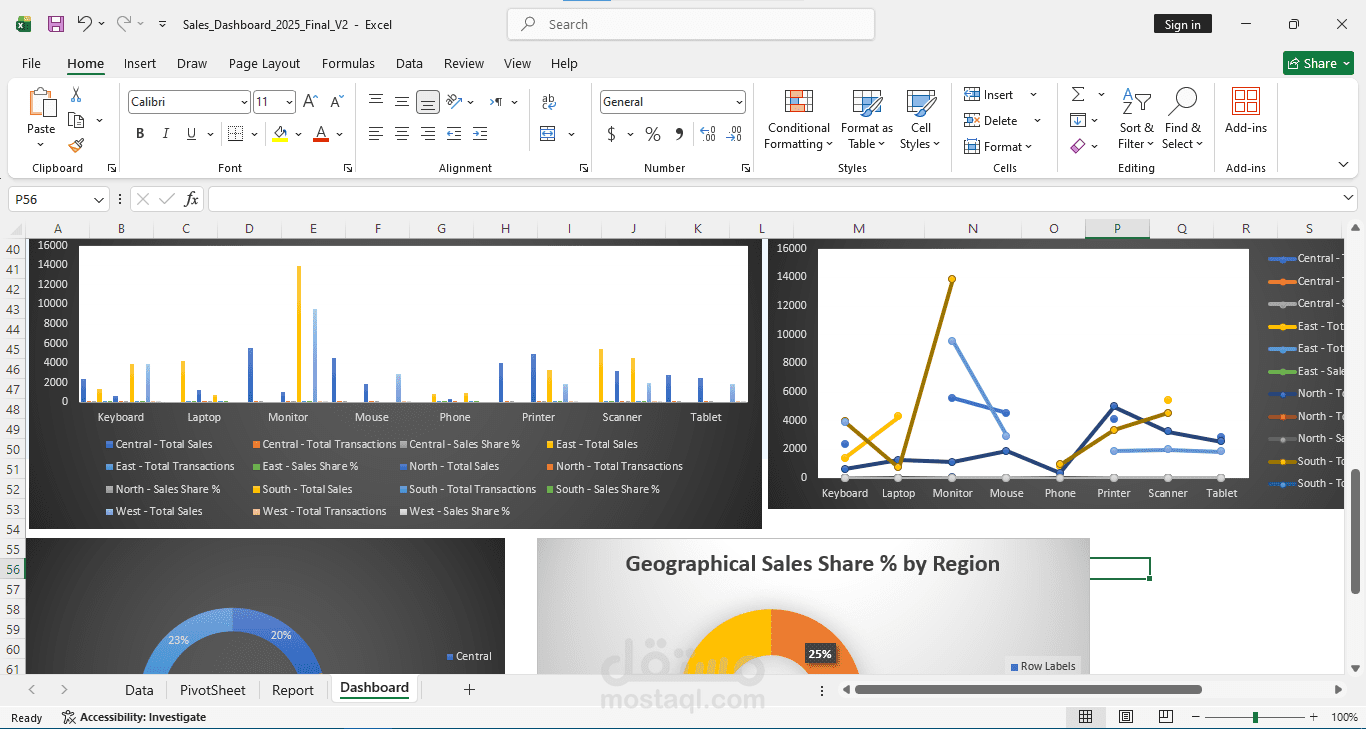Decrease font size with the smaller A icon

[337, 102]
